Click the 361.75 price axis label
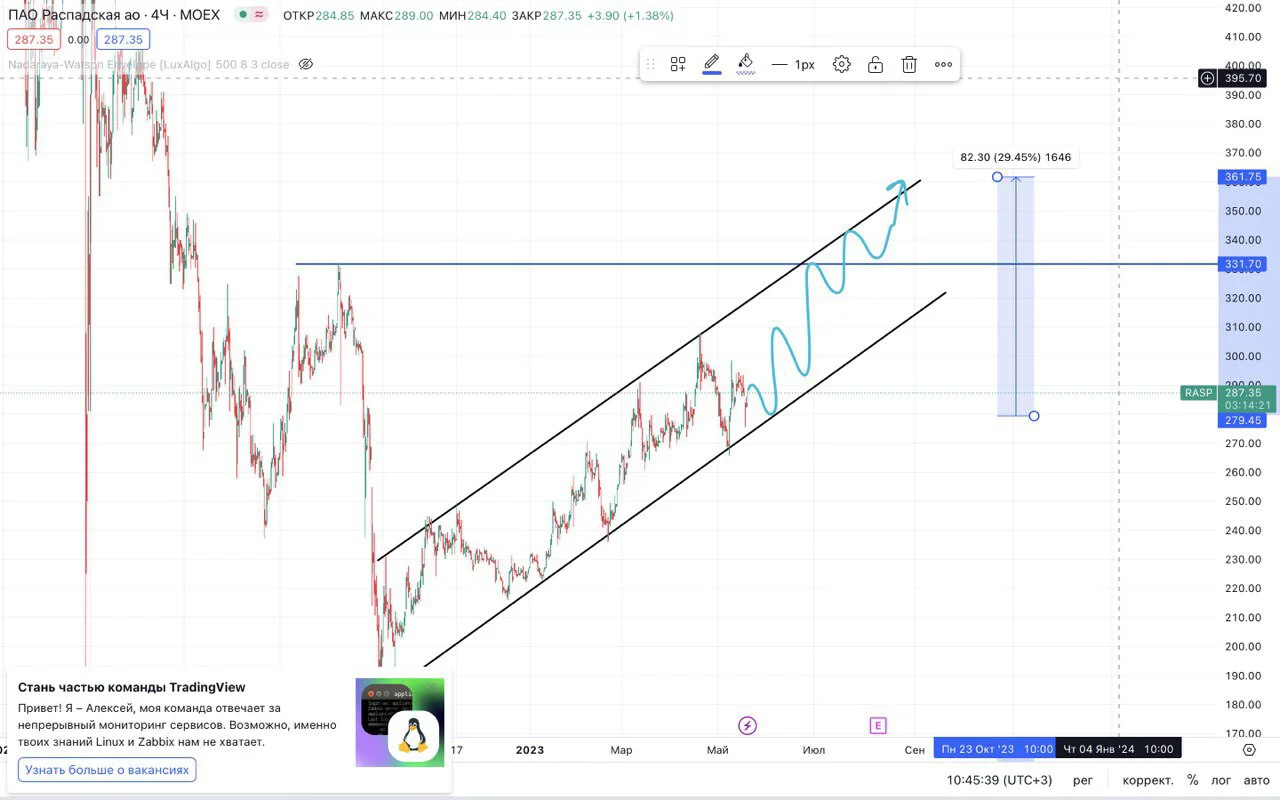Image resolution: width=1280 pixels, height=800 pixels. [x=1242, y=177]
